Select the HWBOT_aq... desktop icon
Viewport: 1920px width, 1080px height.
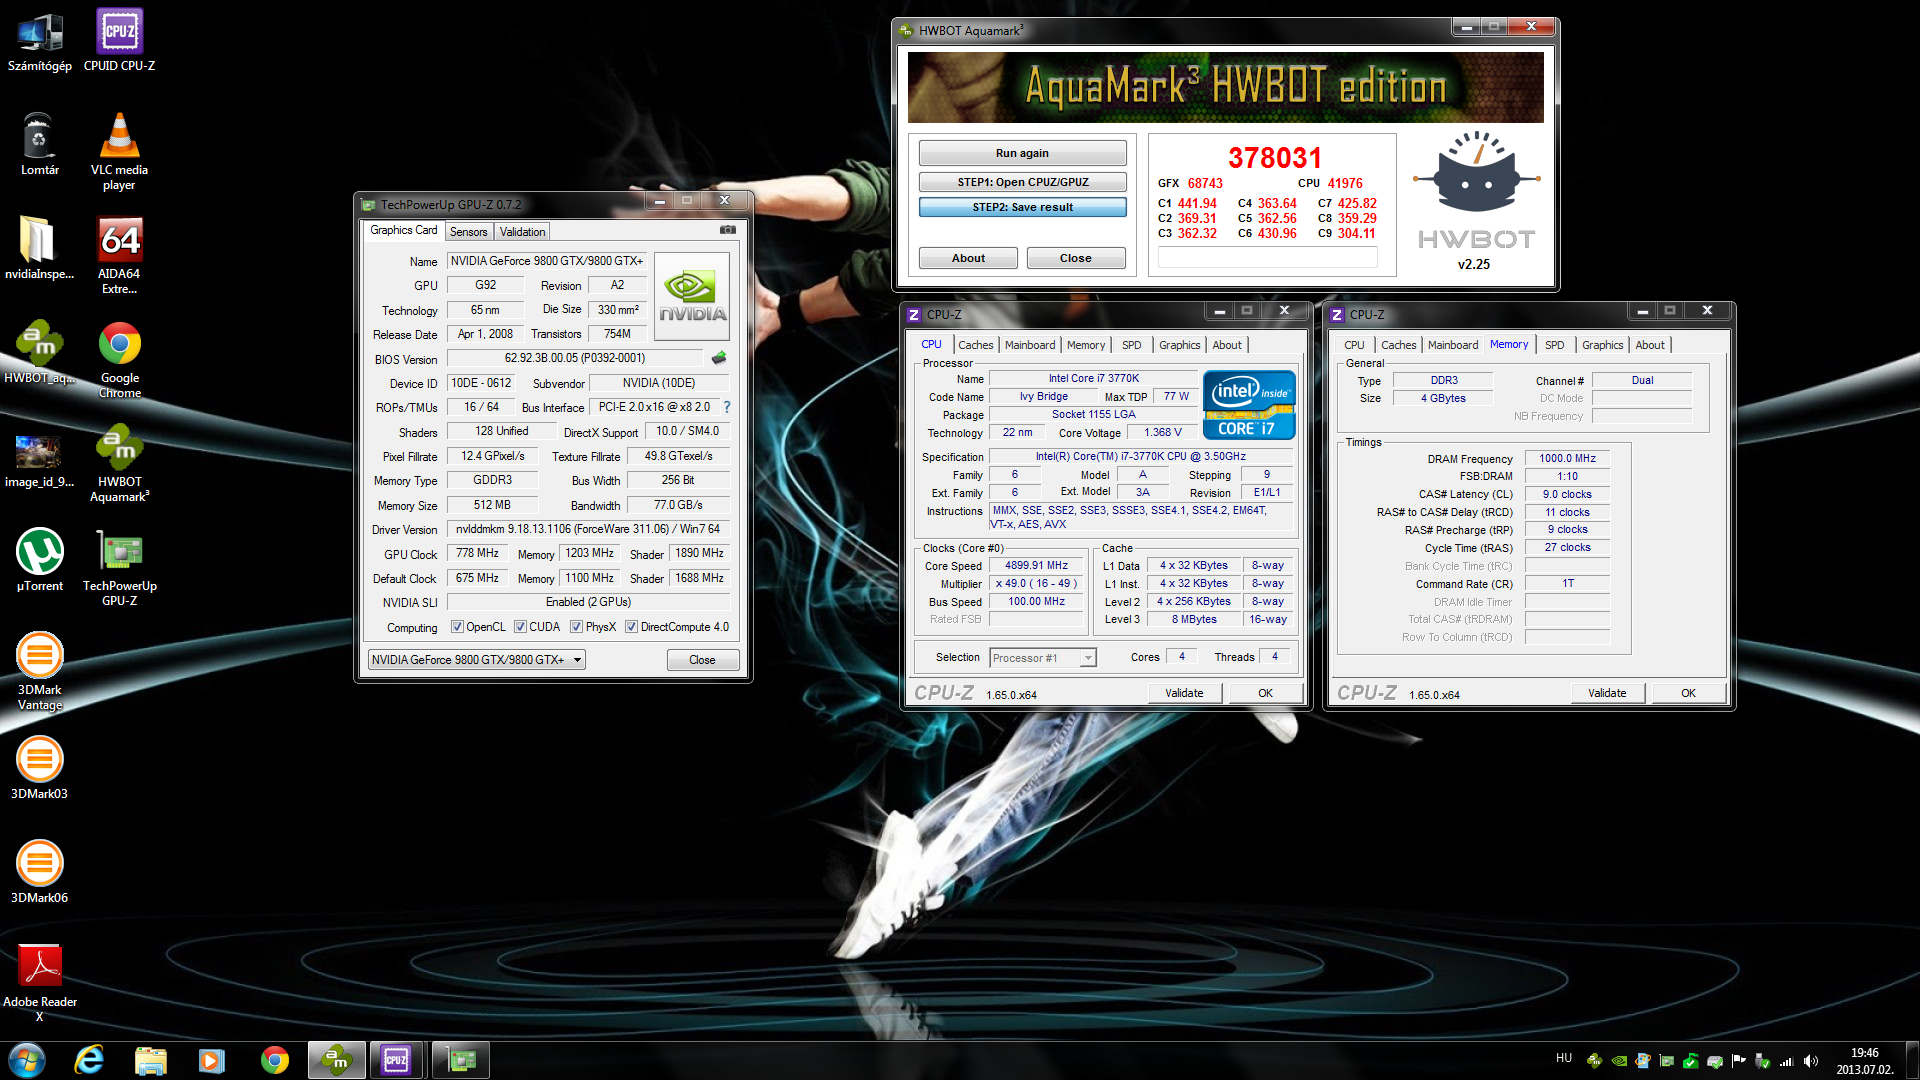[x=40, y=353]
